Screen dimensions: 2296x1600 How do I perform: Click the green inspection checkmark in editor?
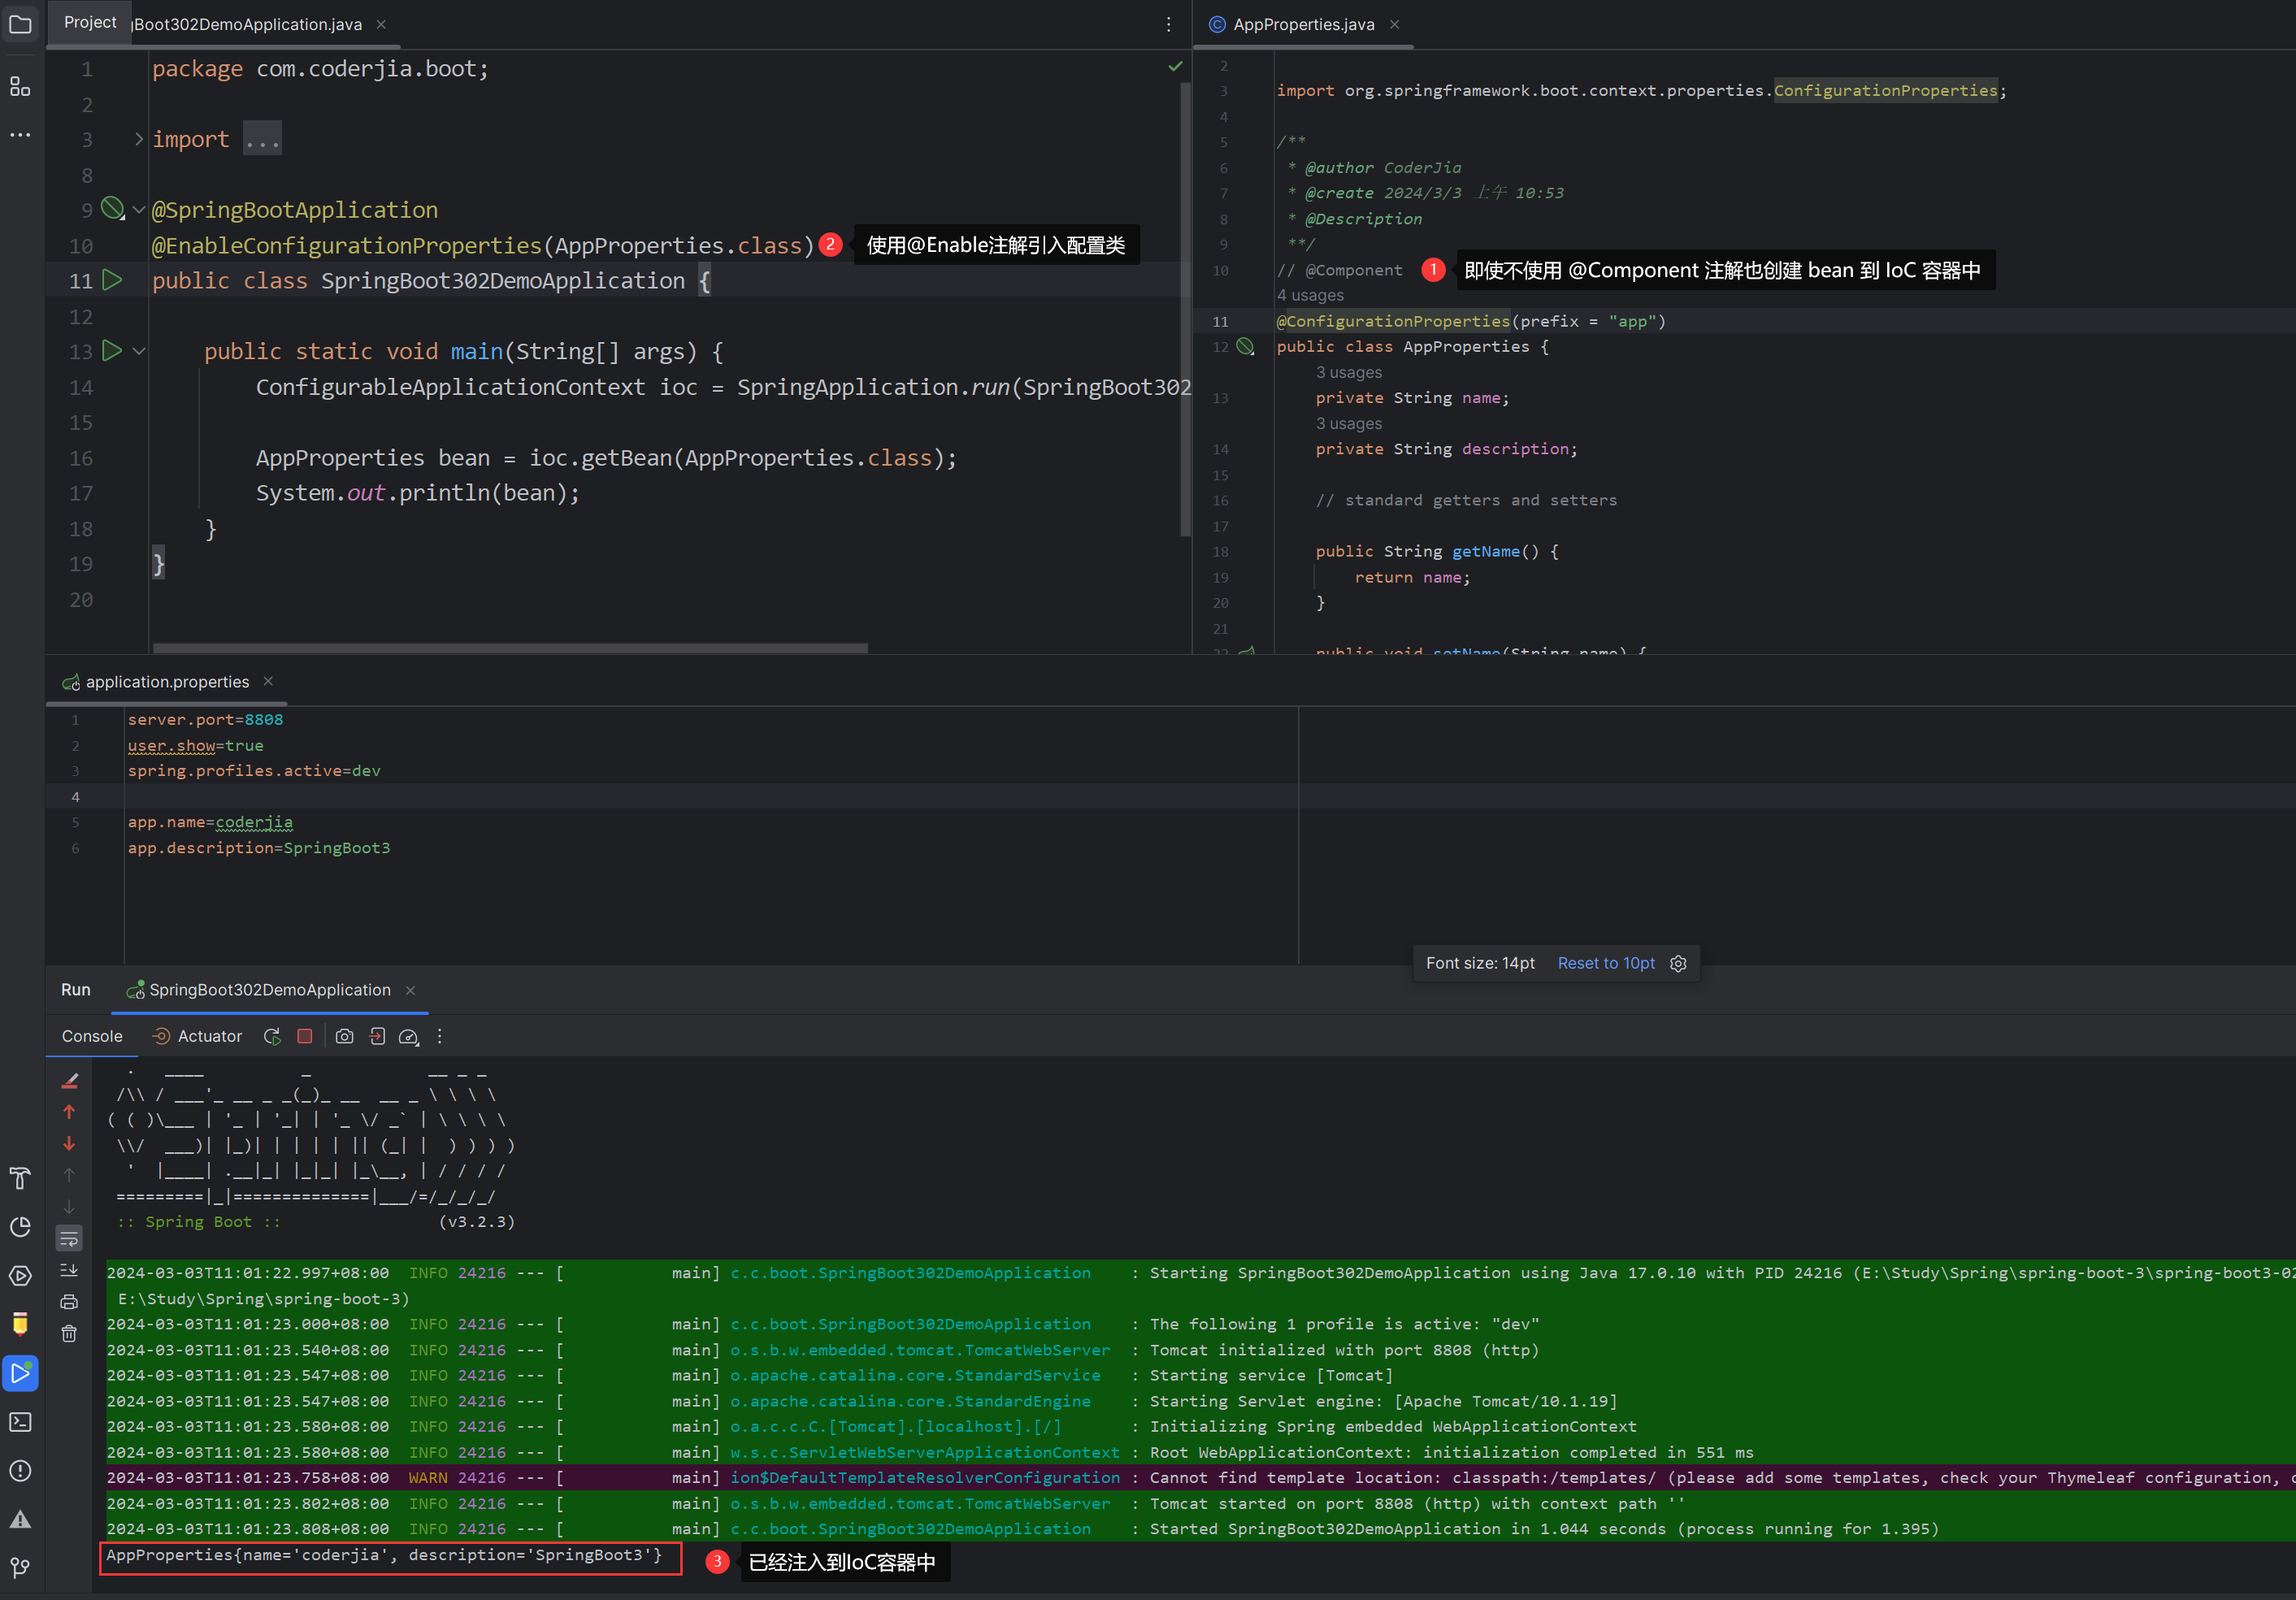1176,66
